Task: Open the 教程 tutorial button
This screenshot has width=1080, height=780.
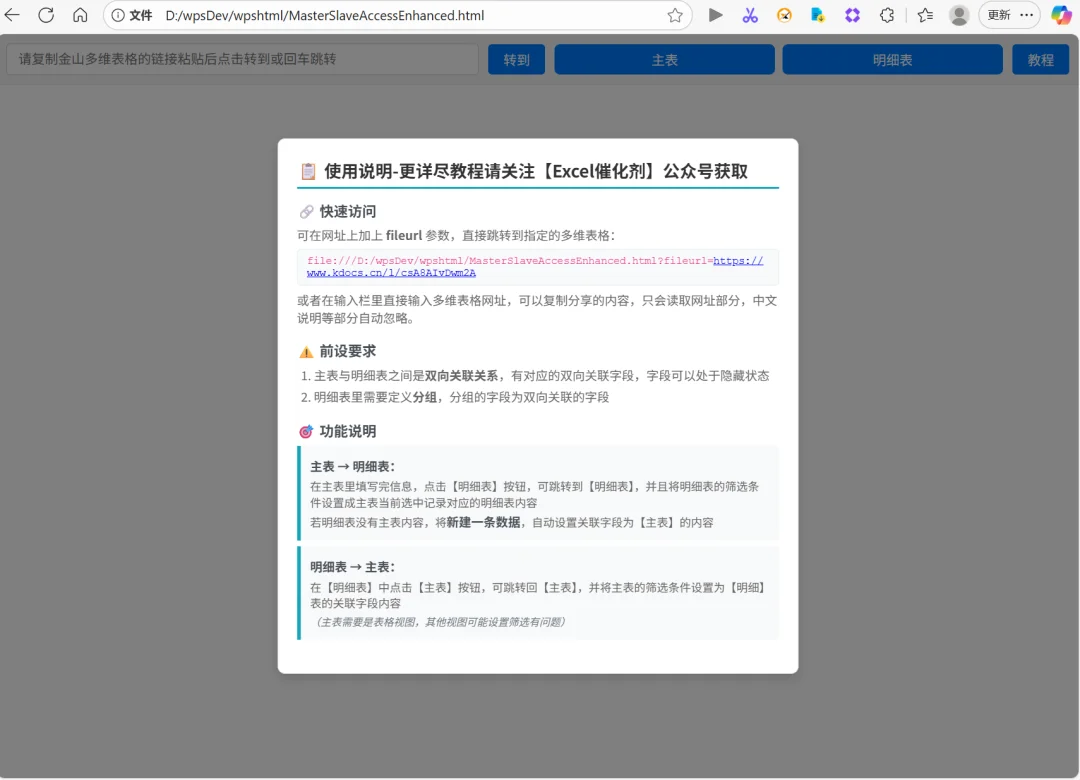Action: (x=1041, y=60)
